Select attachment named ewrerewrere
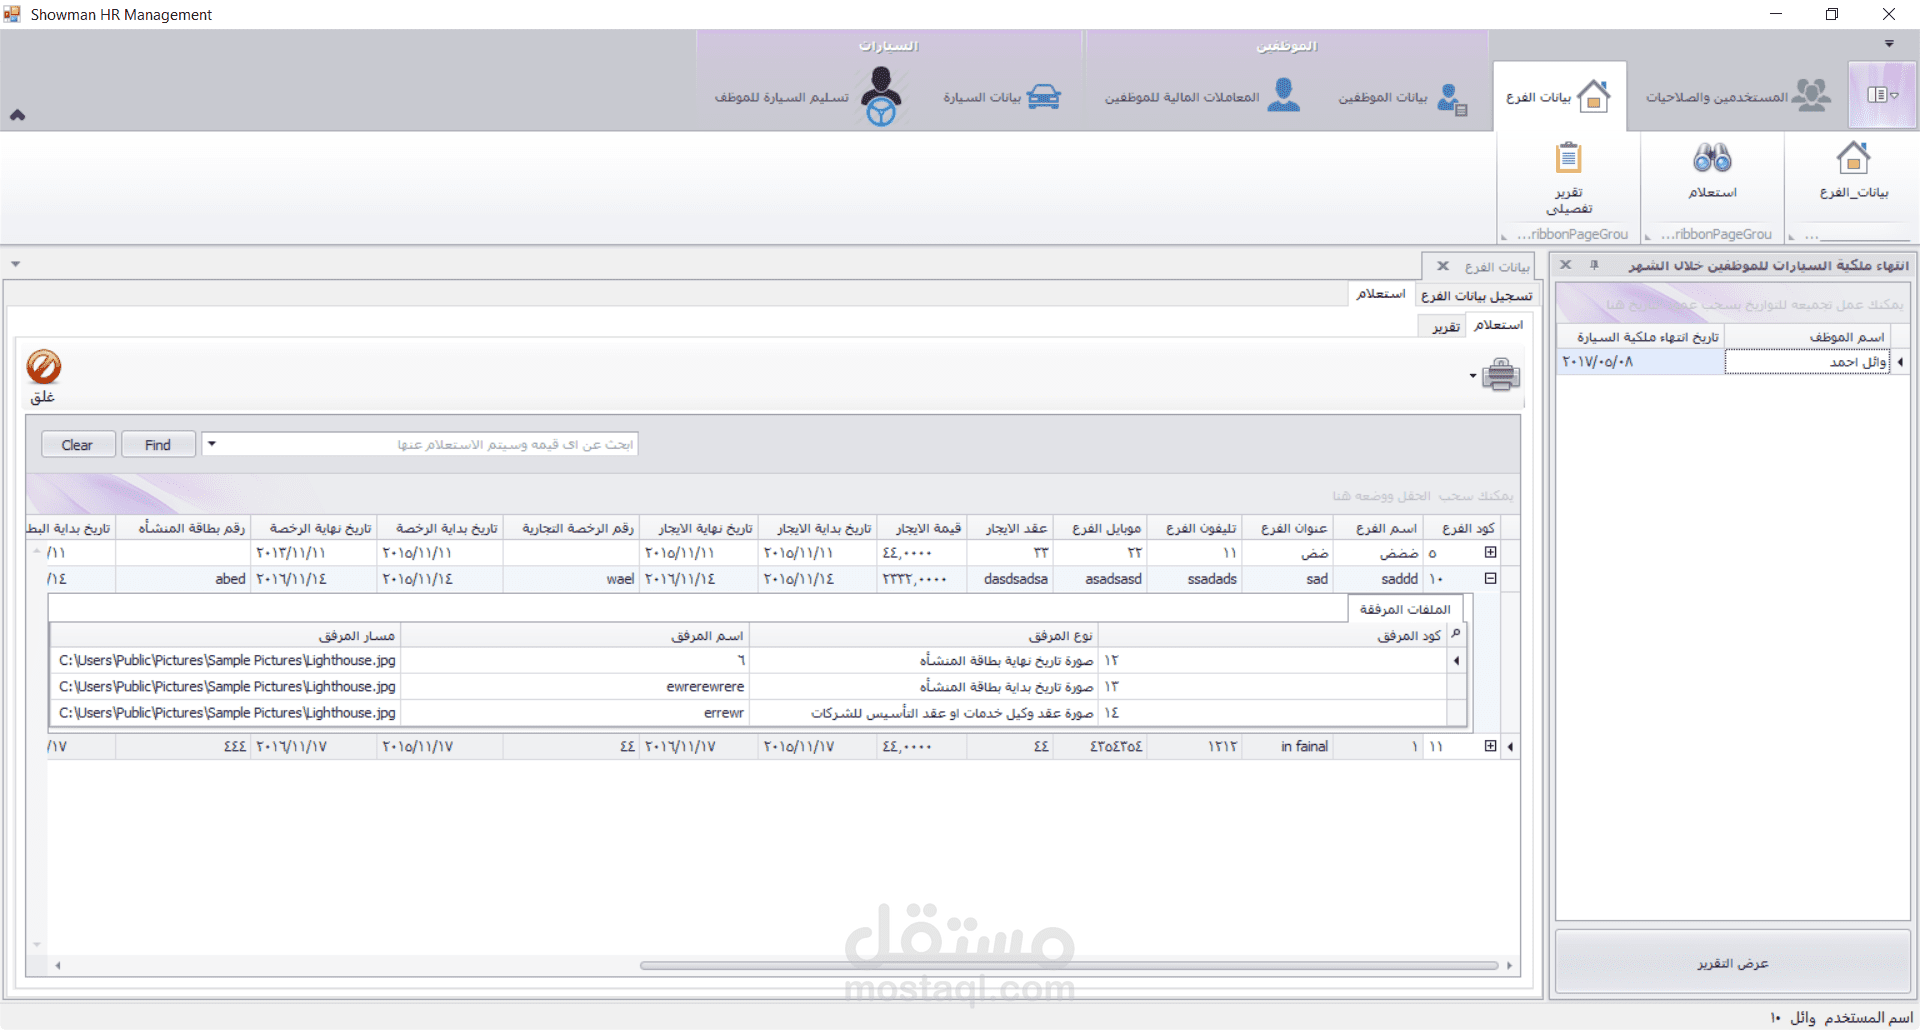 click(x=574, y=687)
